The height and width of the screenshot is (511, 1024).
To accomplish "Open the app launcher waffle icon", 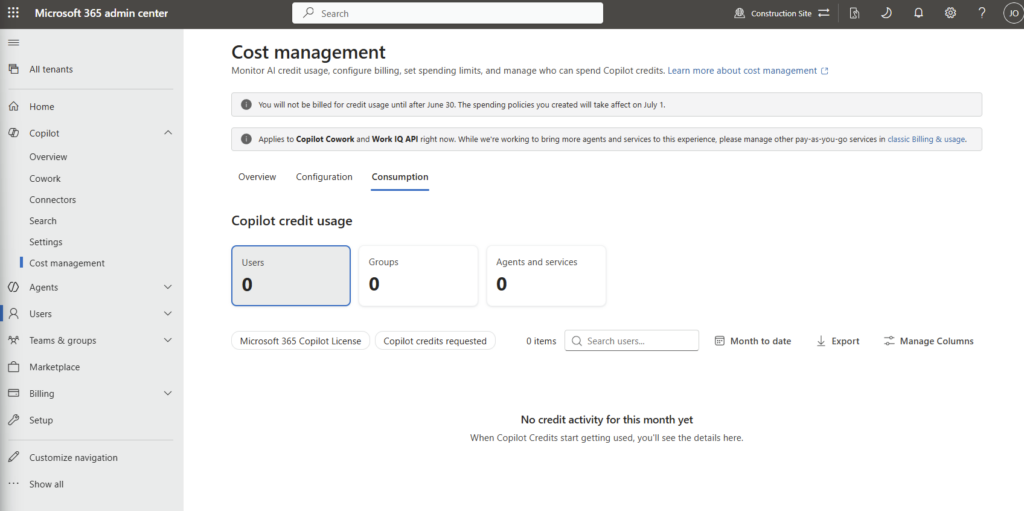I will coord(13,13).
